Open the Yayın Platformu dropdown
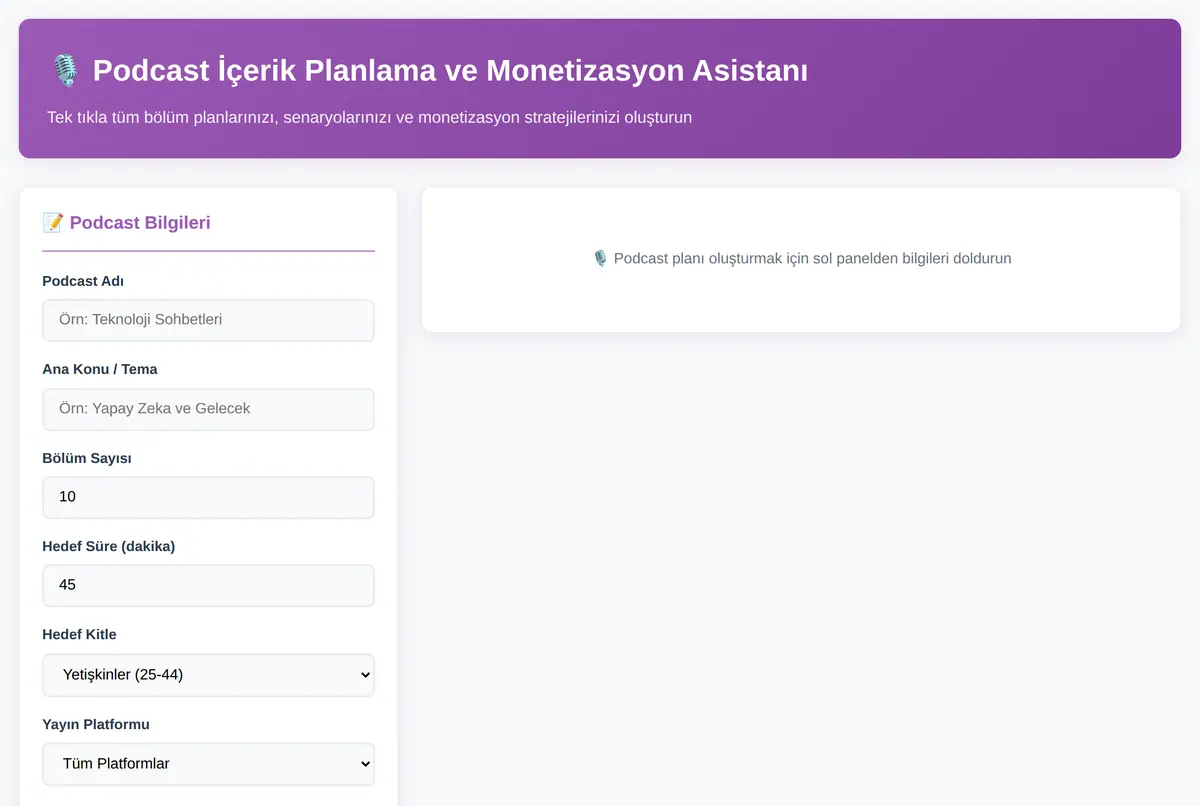Image resolution: width=1200 pixels, height=806 pixels. [x=208, y=764]
